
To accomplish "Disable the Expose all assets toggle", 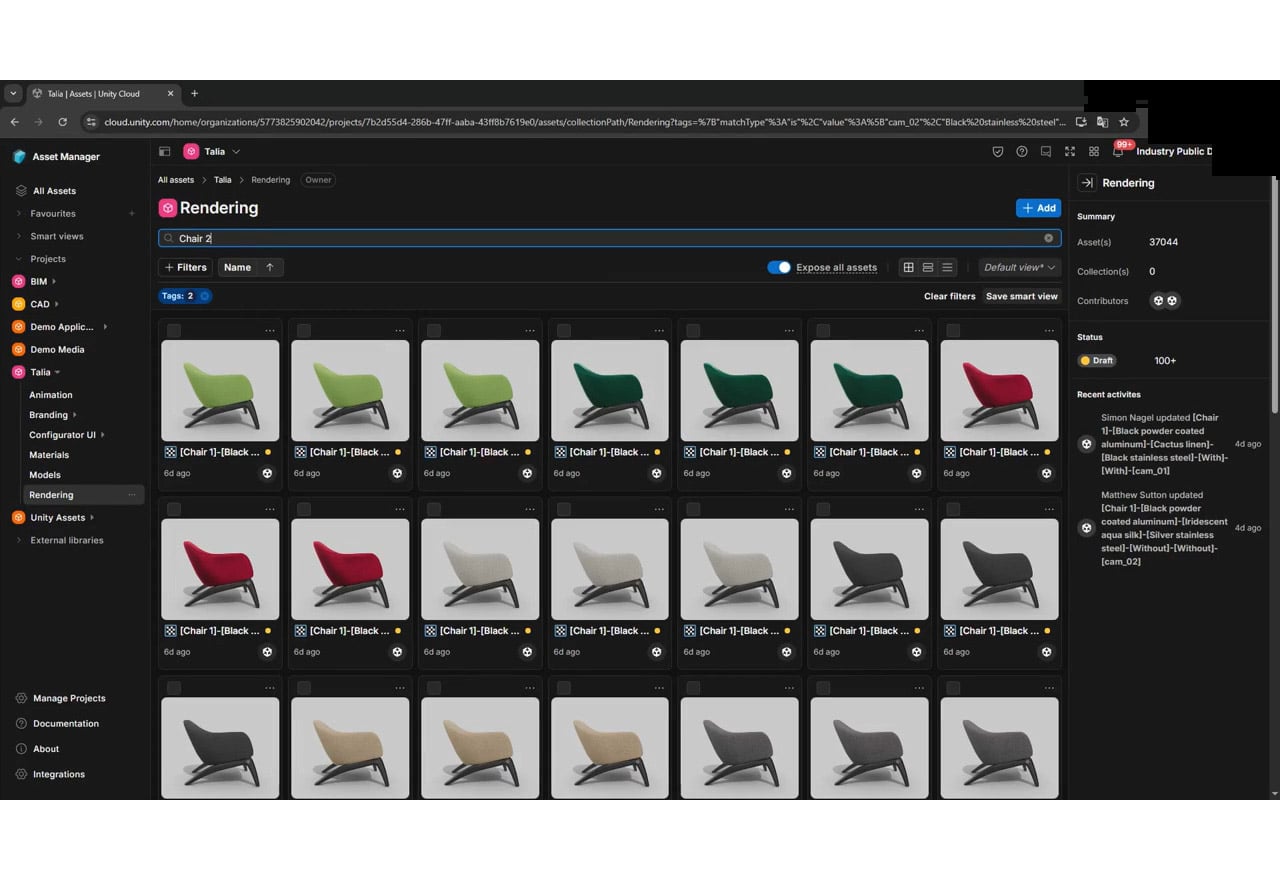I will pyautogui.click(x=779, y=267).
